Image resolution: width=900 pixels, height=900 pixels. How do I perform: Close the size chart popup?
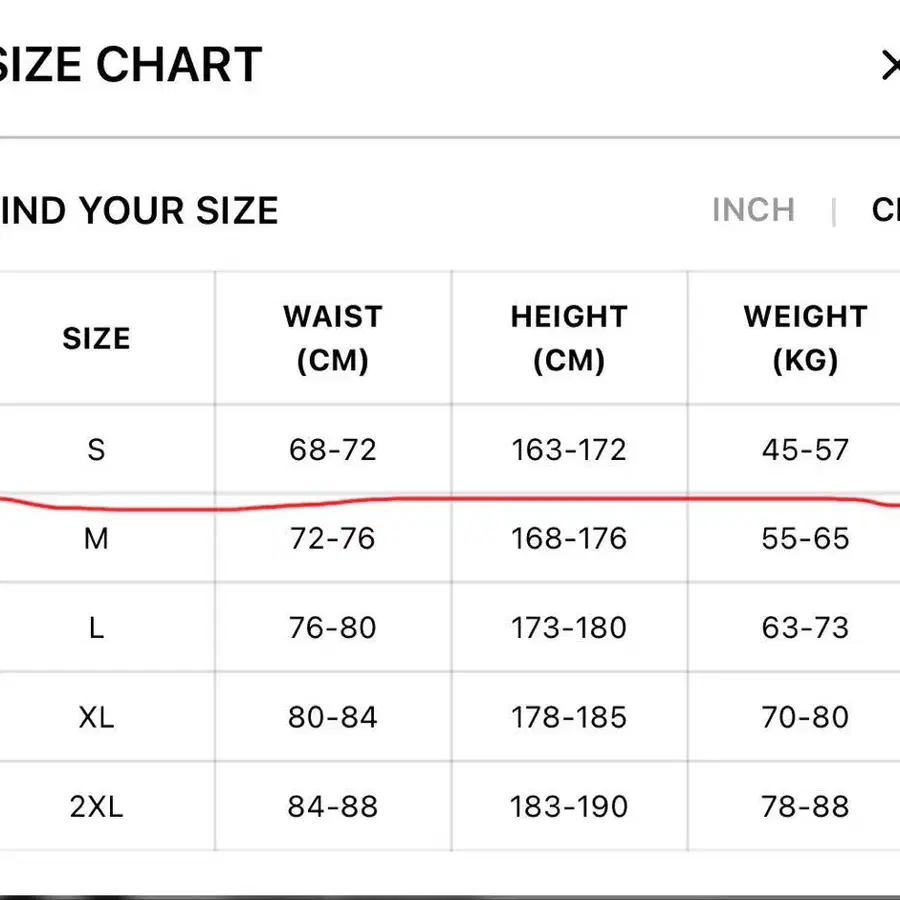[x=889, y=66]
